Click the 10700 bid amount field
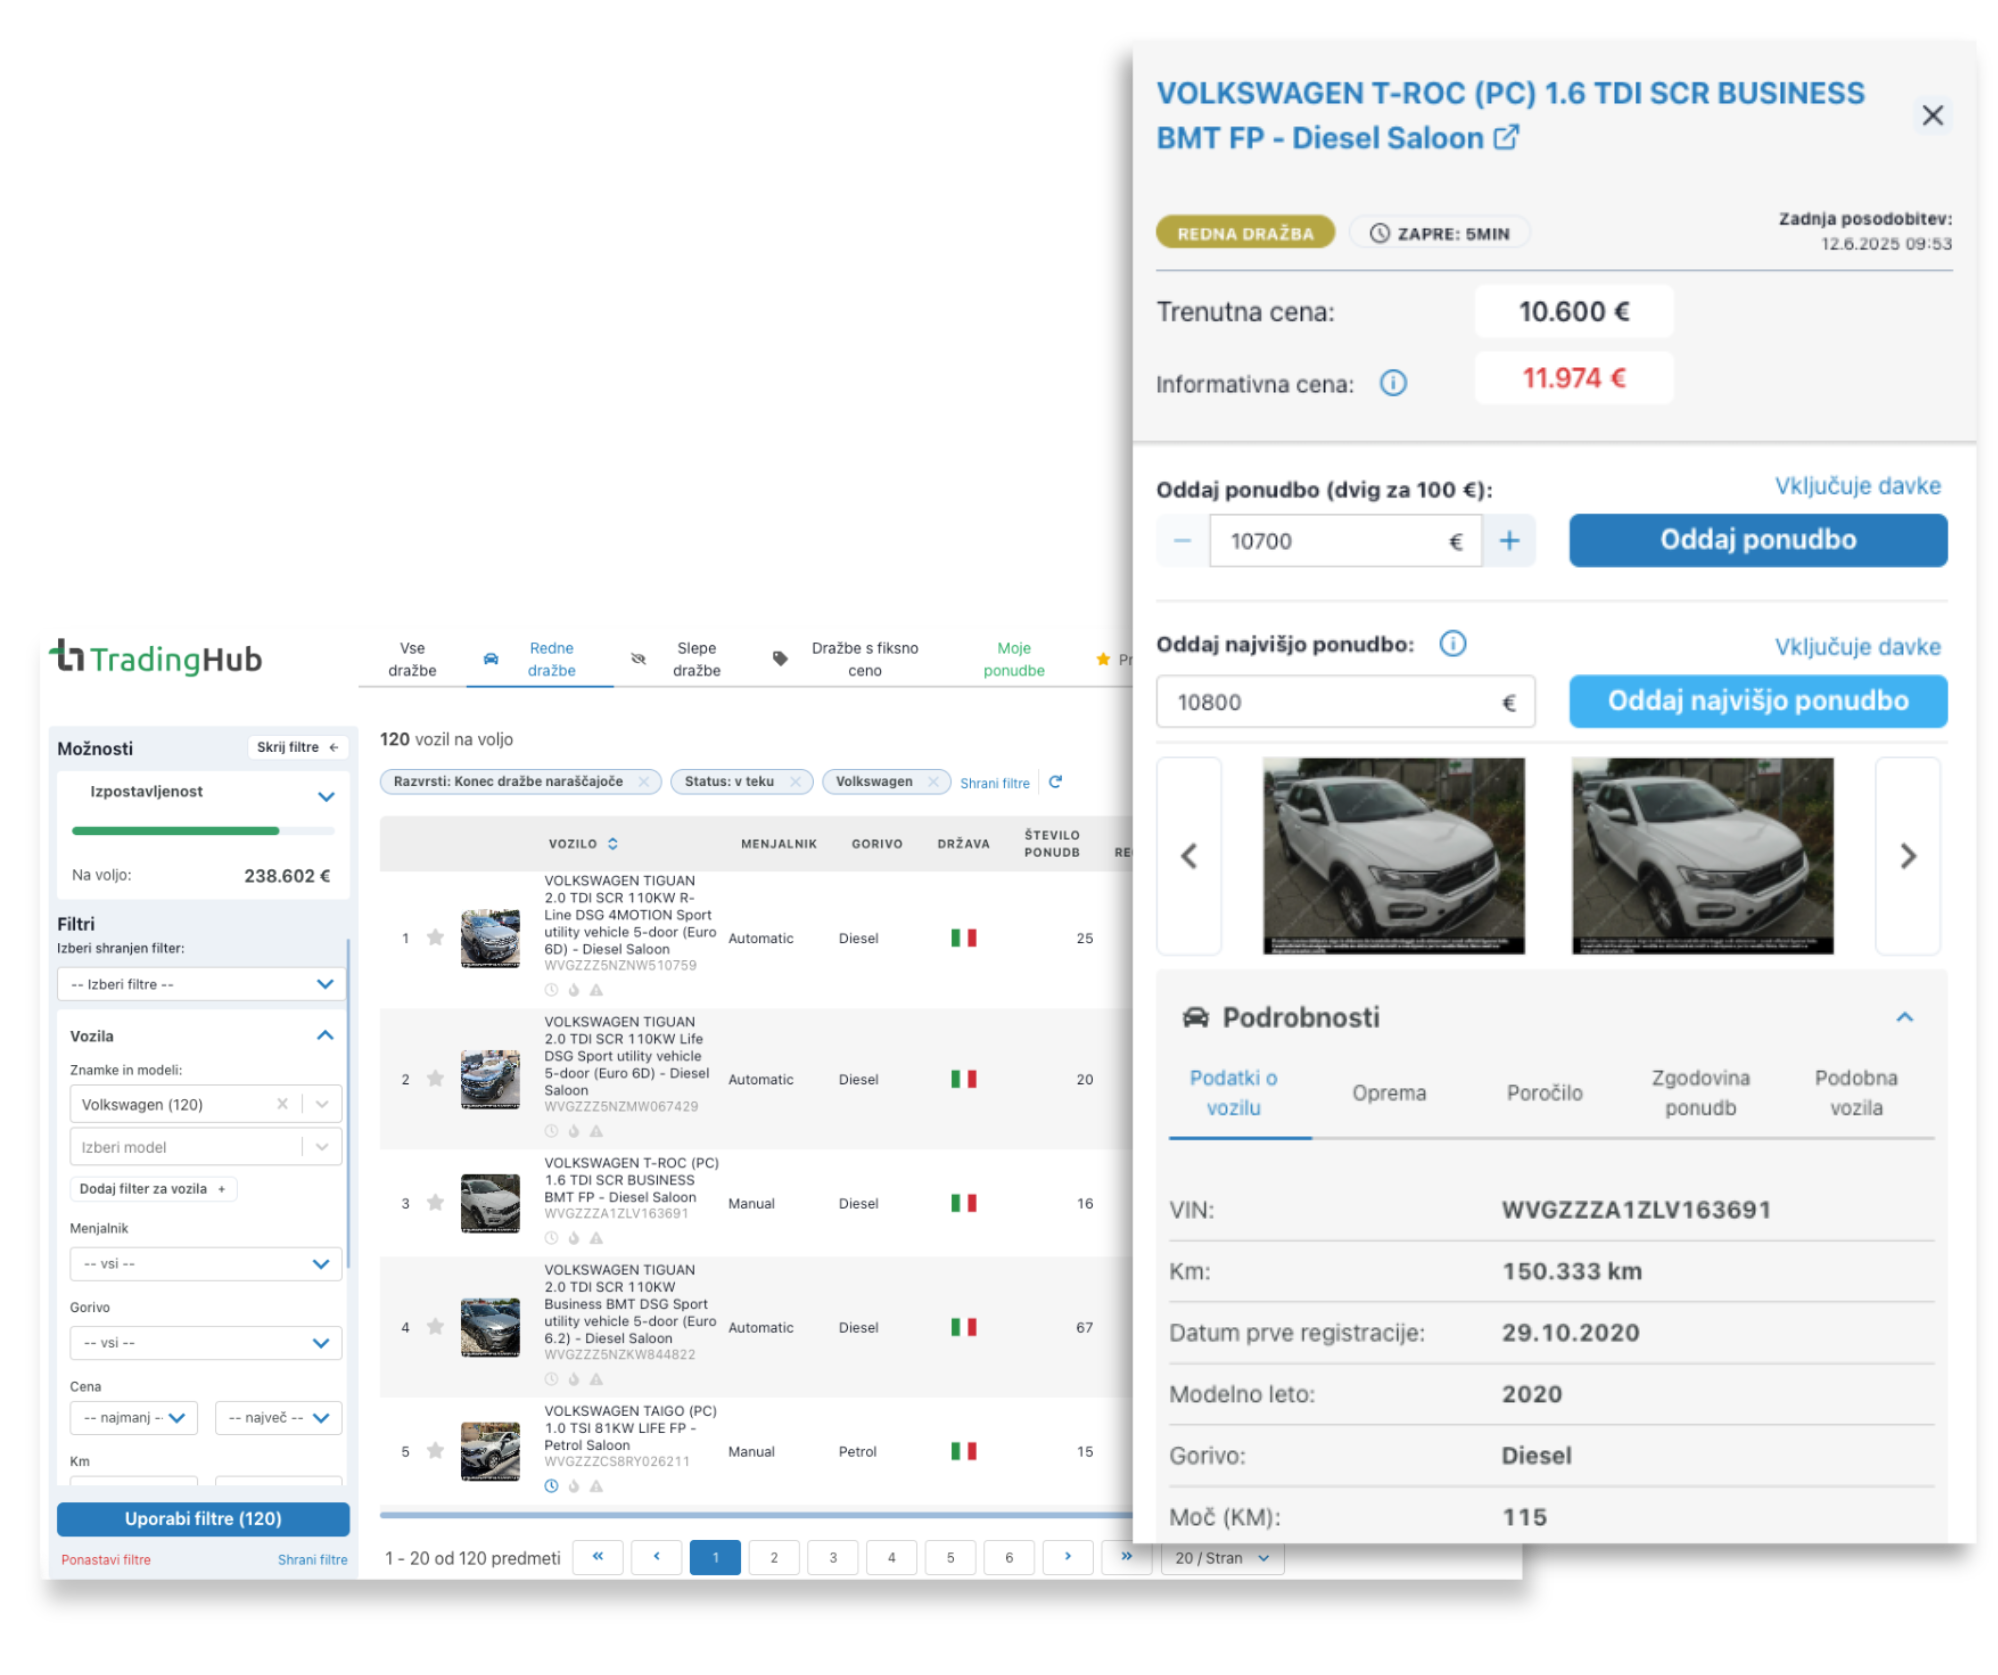 [x=1345, y=541]
